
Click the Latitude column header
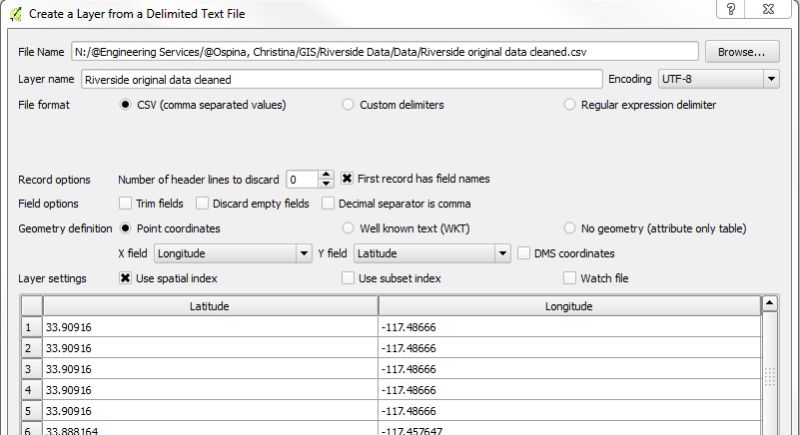click(210, 306)
